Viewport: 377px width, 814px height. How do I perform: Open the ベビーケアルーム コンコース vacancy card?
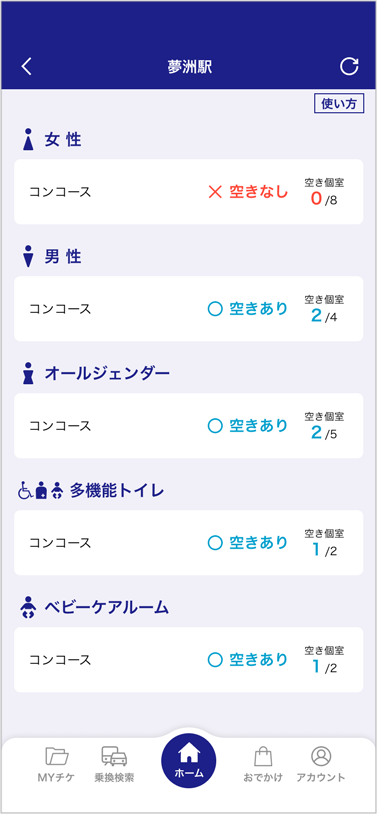188,659
